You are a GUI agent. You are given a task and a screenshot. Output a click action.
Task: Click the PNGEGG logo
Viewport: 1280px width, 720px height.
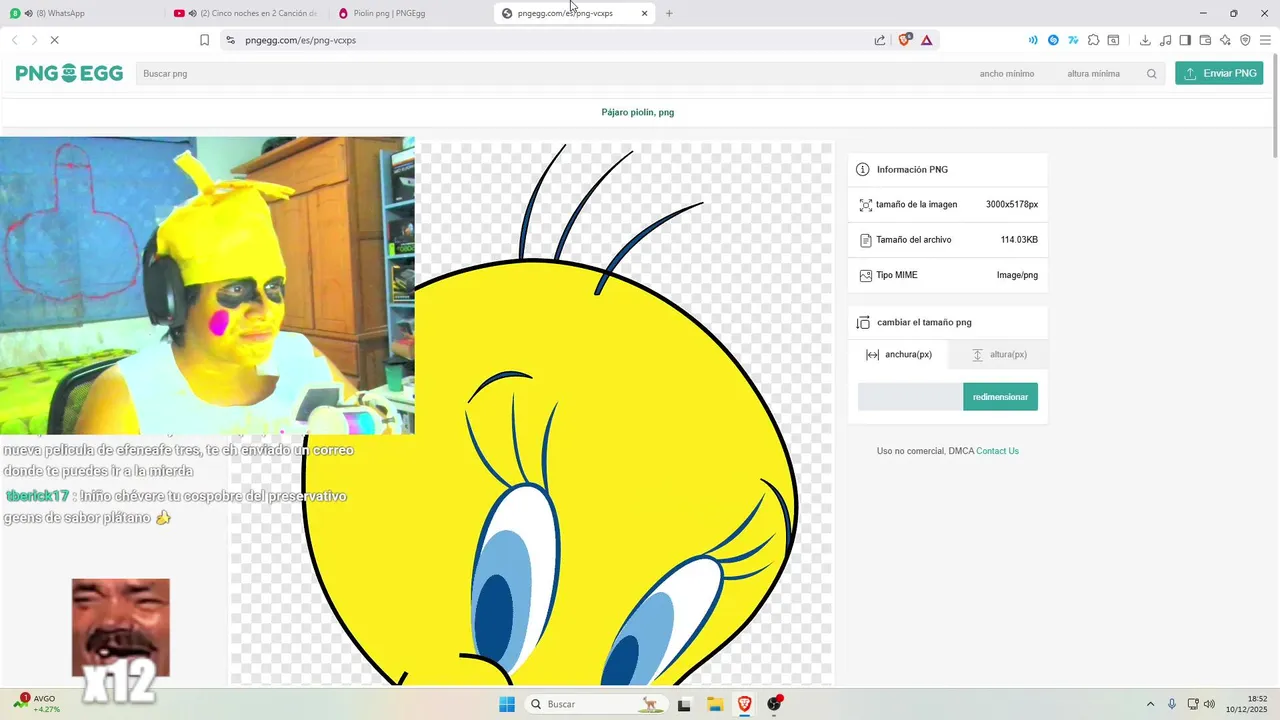(69, 73)
